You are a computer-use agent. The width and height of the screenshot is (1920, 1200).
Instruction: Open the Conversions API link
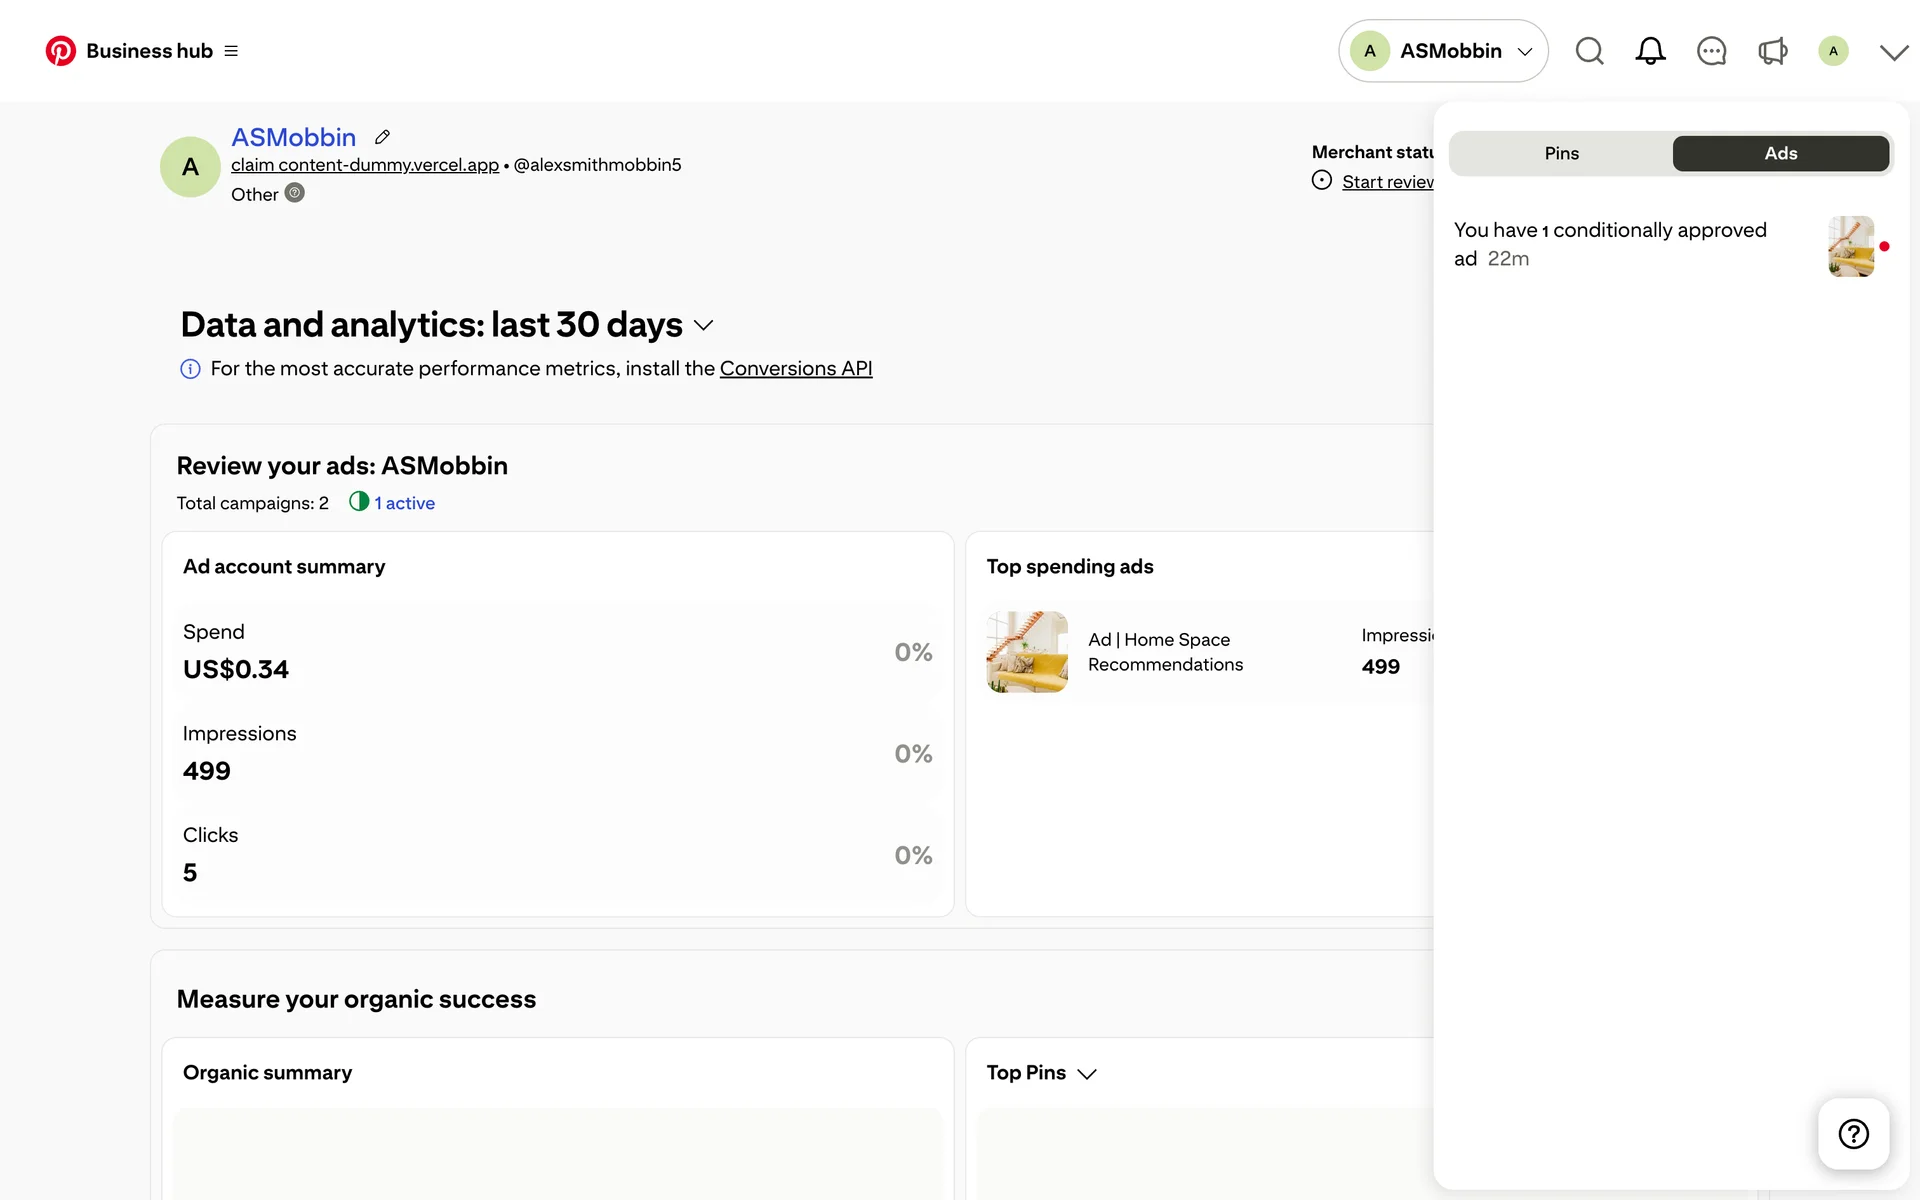tap(795, 368)
